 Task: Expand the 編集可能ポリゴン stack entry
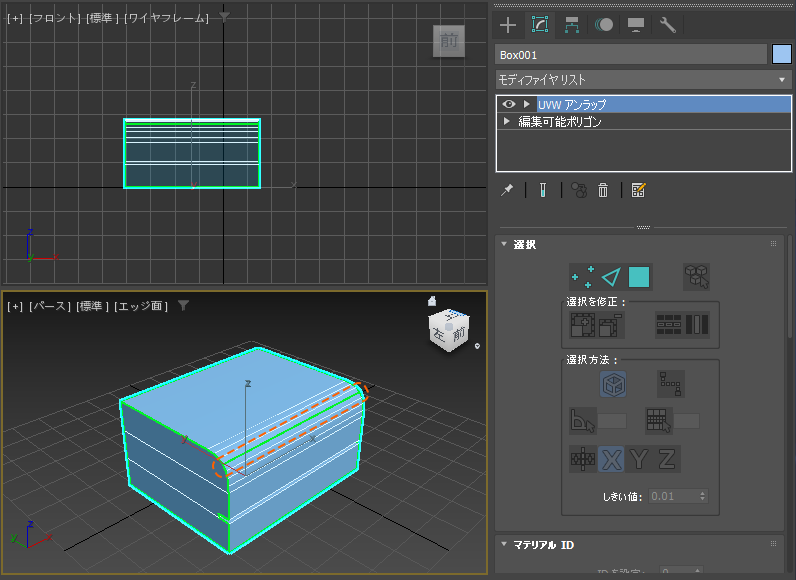click(x=506, y=121)
